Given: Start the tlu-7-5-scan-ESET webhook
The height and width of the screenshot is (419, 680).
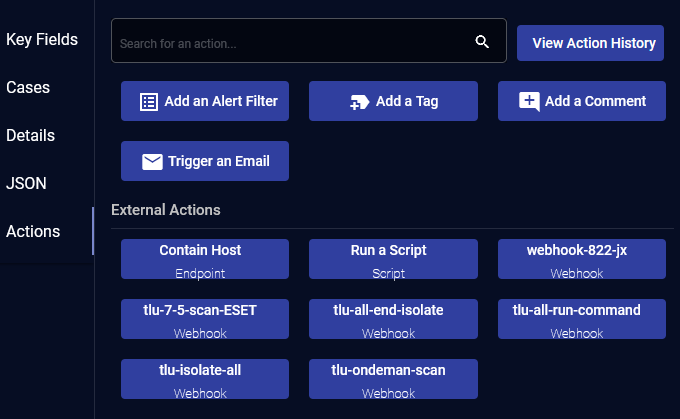Looking at the screenshot, I should (205, 319).
